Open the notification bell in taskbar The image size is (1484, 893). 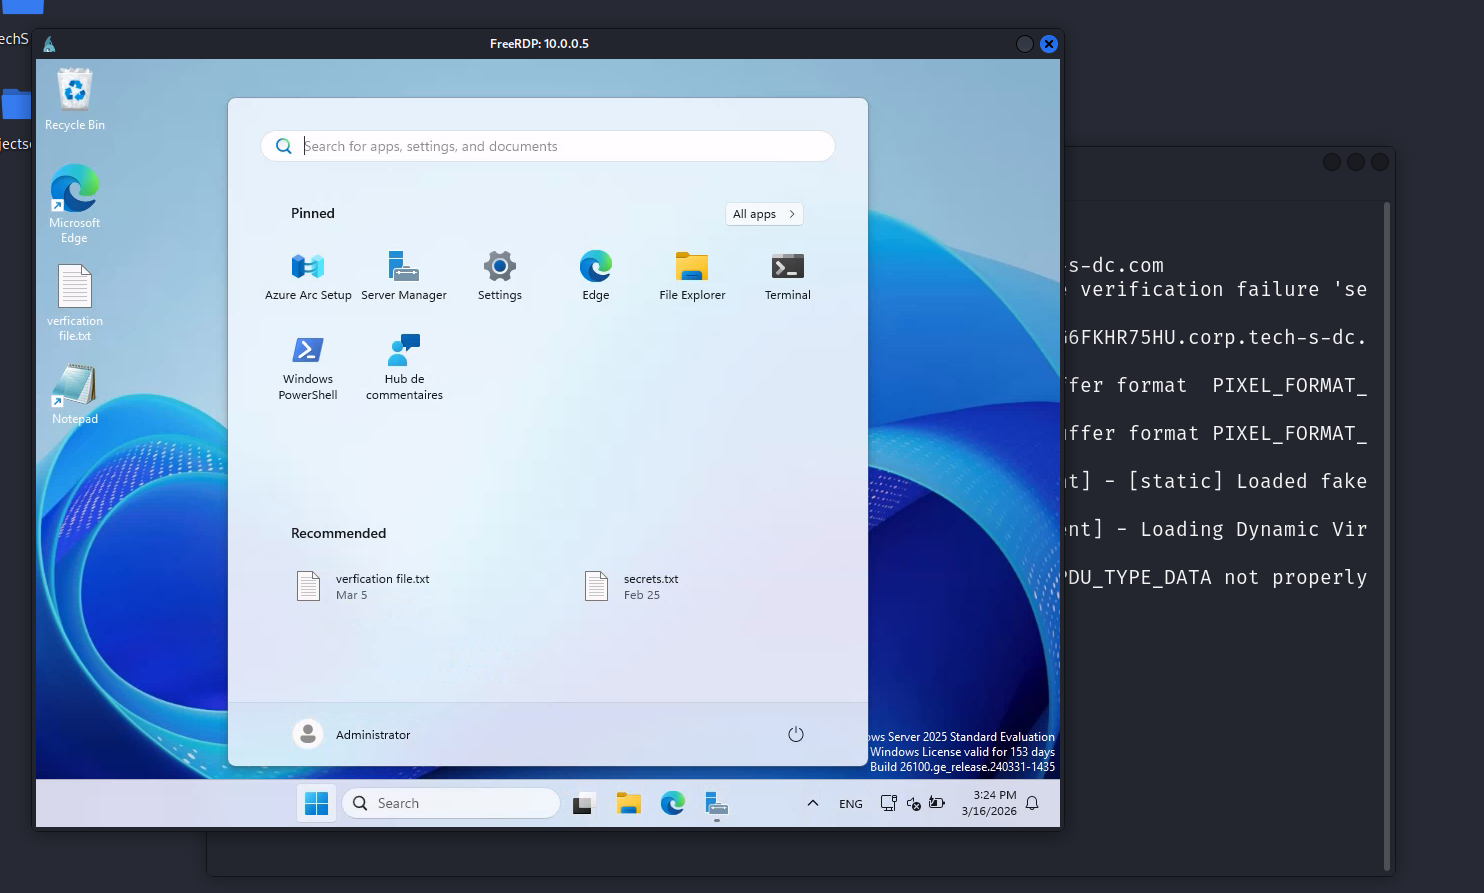[1032, 803]
